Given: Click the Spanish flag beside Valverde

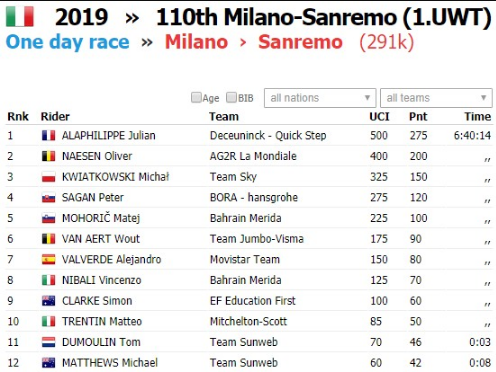Looking at the screenshot, I should (x=48, y=259).
